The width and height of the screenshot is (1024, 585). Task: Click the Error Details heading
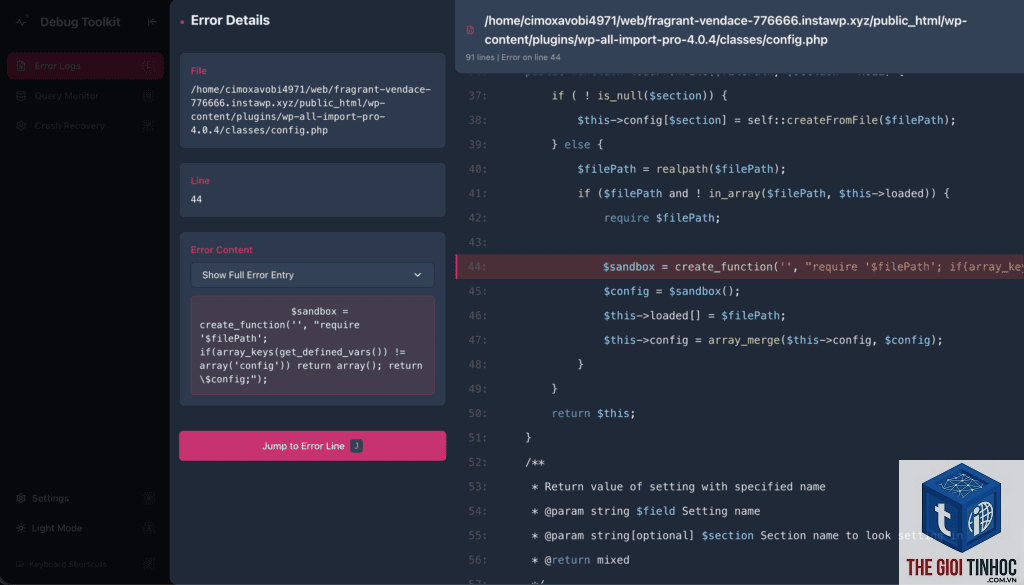230,20
